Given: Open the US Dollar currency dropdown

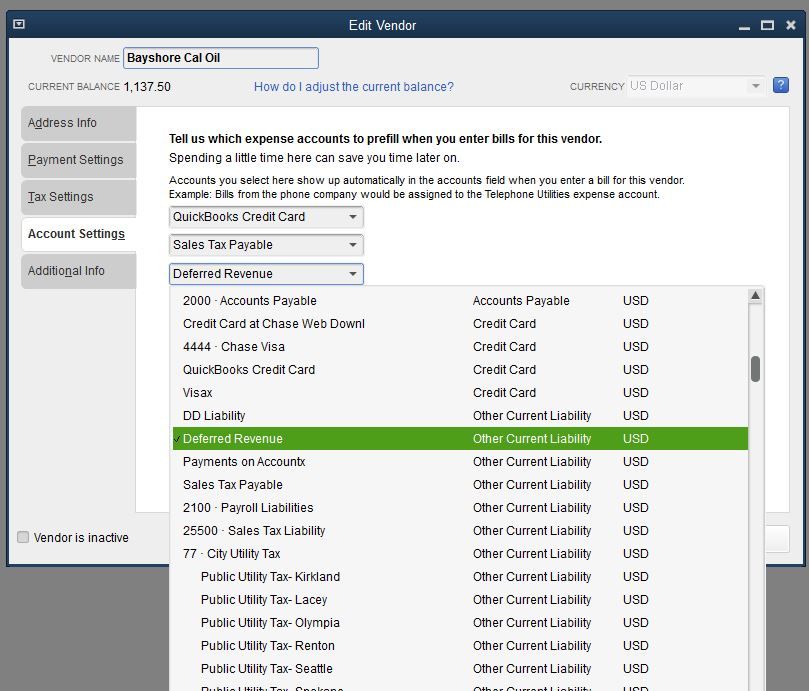Looking at the screenshot, I should (x=755, y=86).
